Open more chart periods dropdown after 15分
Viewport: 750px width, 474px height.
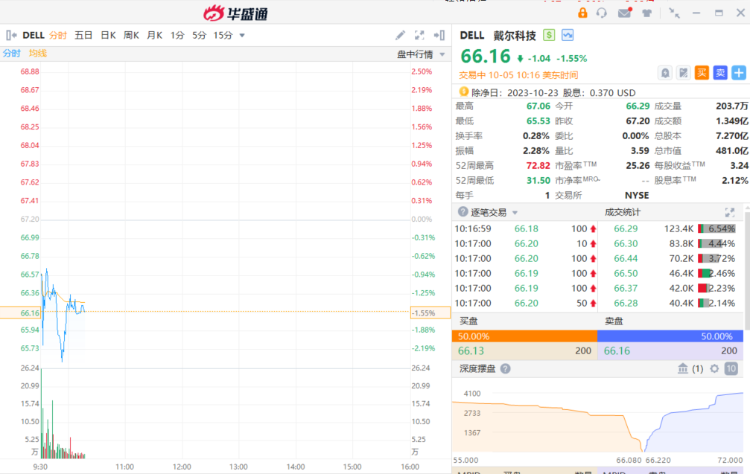(x=242, y=35)
